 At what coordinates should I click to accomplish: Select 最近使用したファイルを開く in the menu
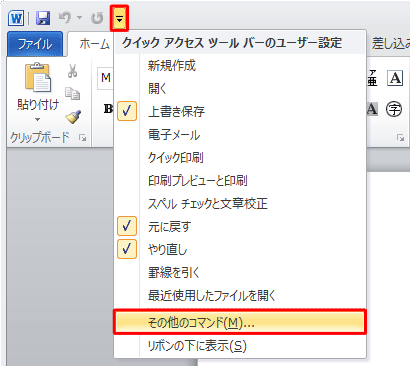(240, 295)
